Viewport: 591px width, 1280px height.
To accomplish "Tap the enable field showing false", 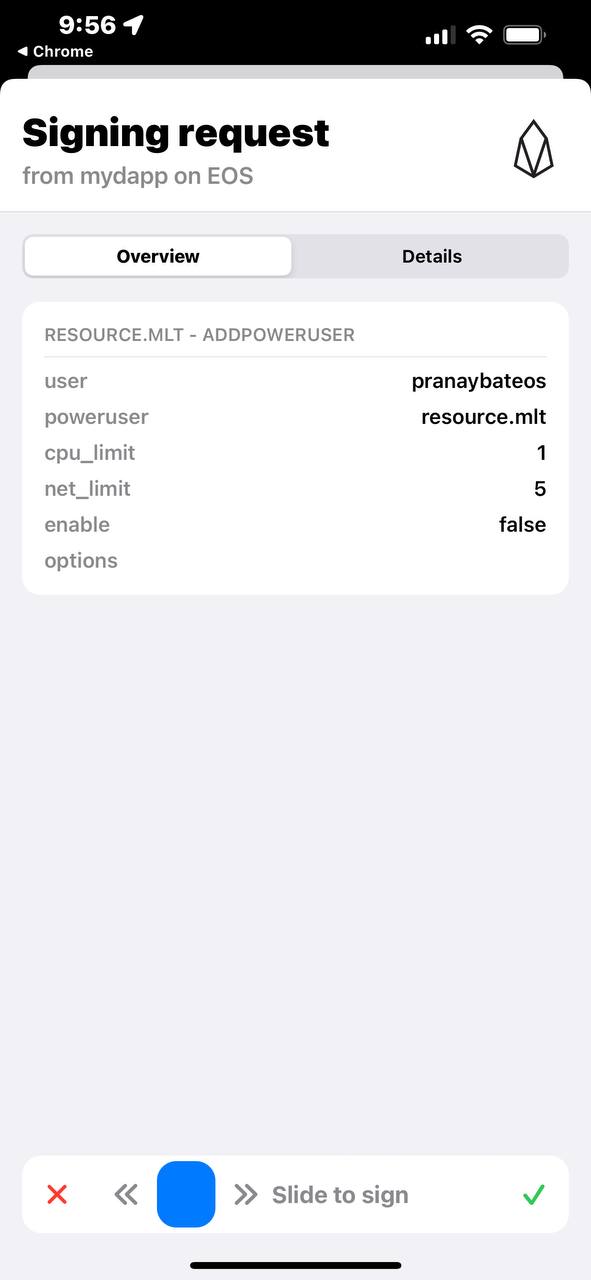I will pos(522,524).
